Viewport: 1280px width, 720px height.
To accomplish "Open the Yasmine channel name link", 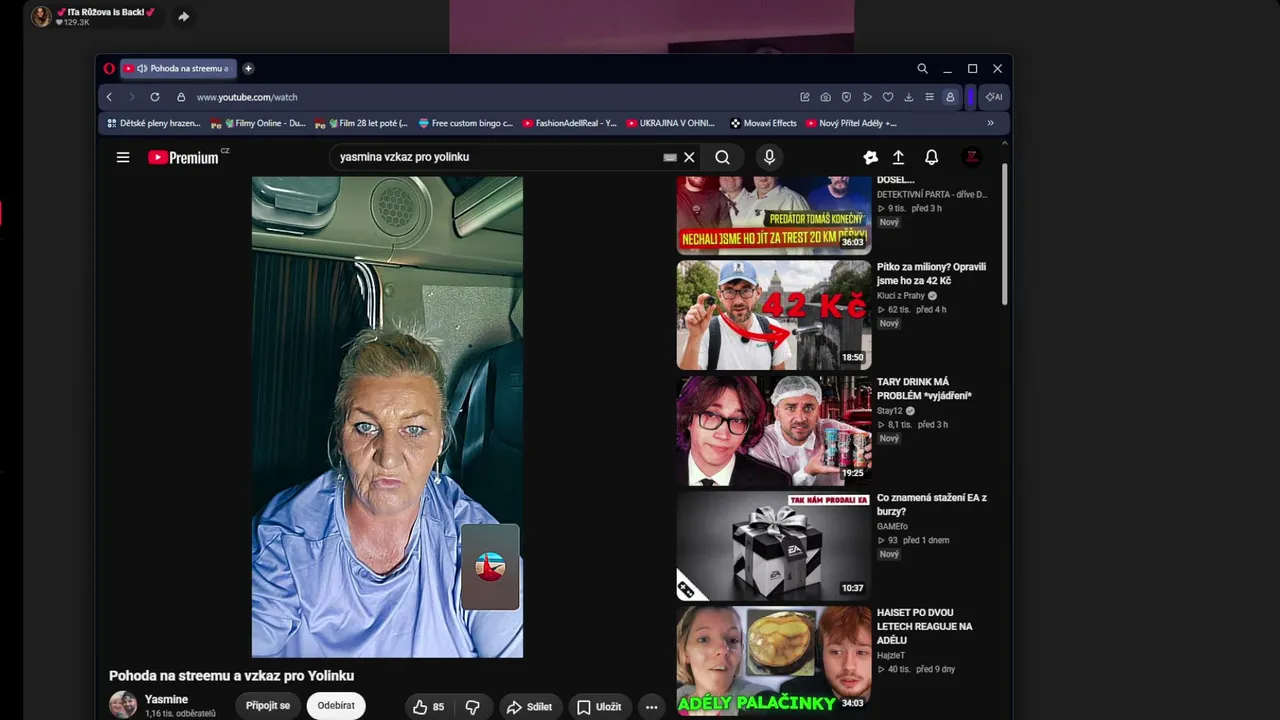I will click(166, 699).
